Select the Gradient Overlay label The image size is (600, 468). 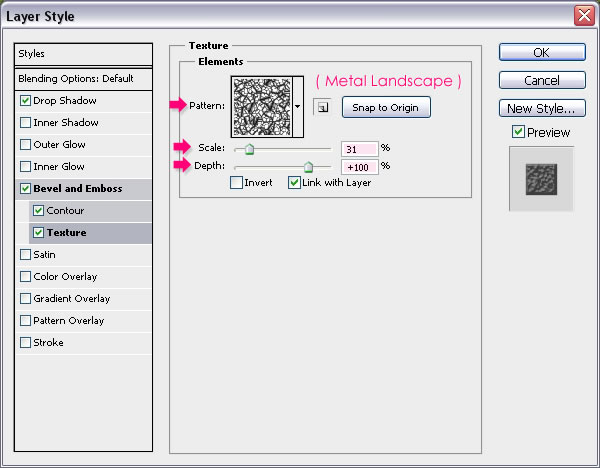[72, 298]
